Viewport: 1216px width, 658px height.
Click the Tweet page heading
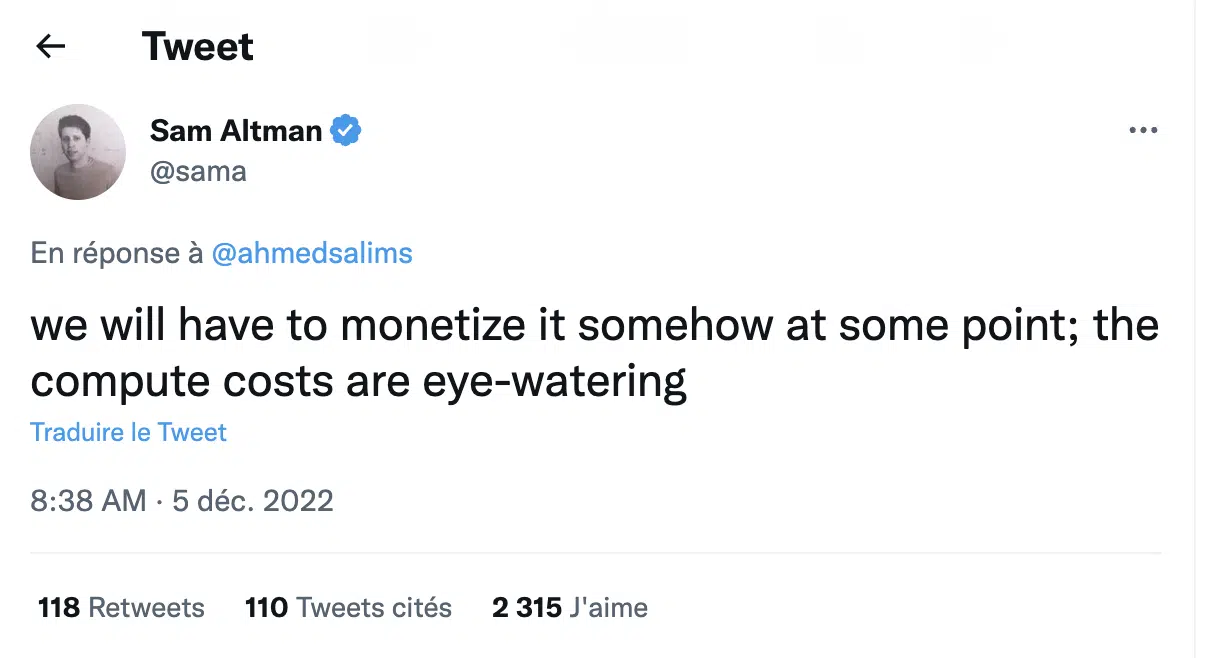[x=198, y=46]
